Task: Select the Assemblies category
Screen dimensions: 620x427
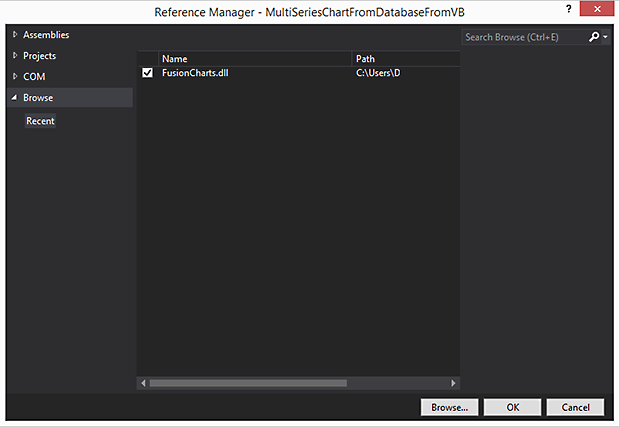Action: 46,35
